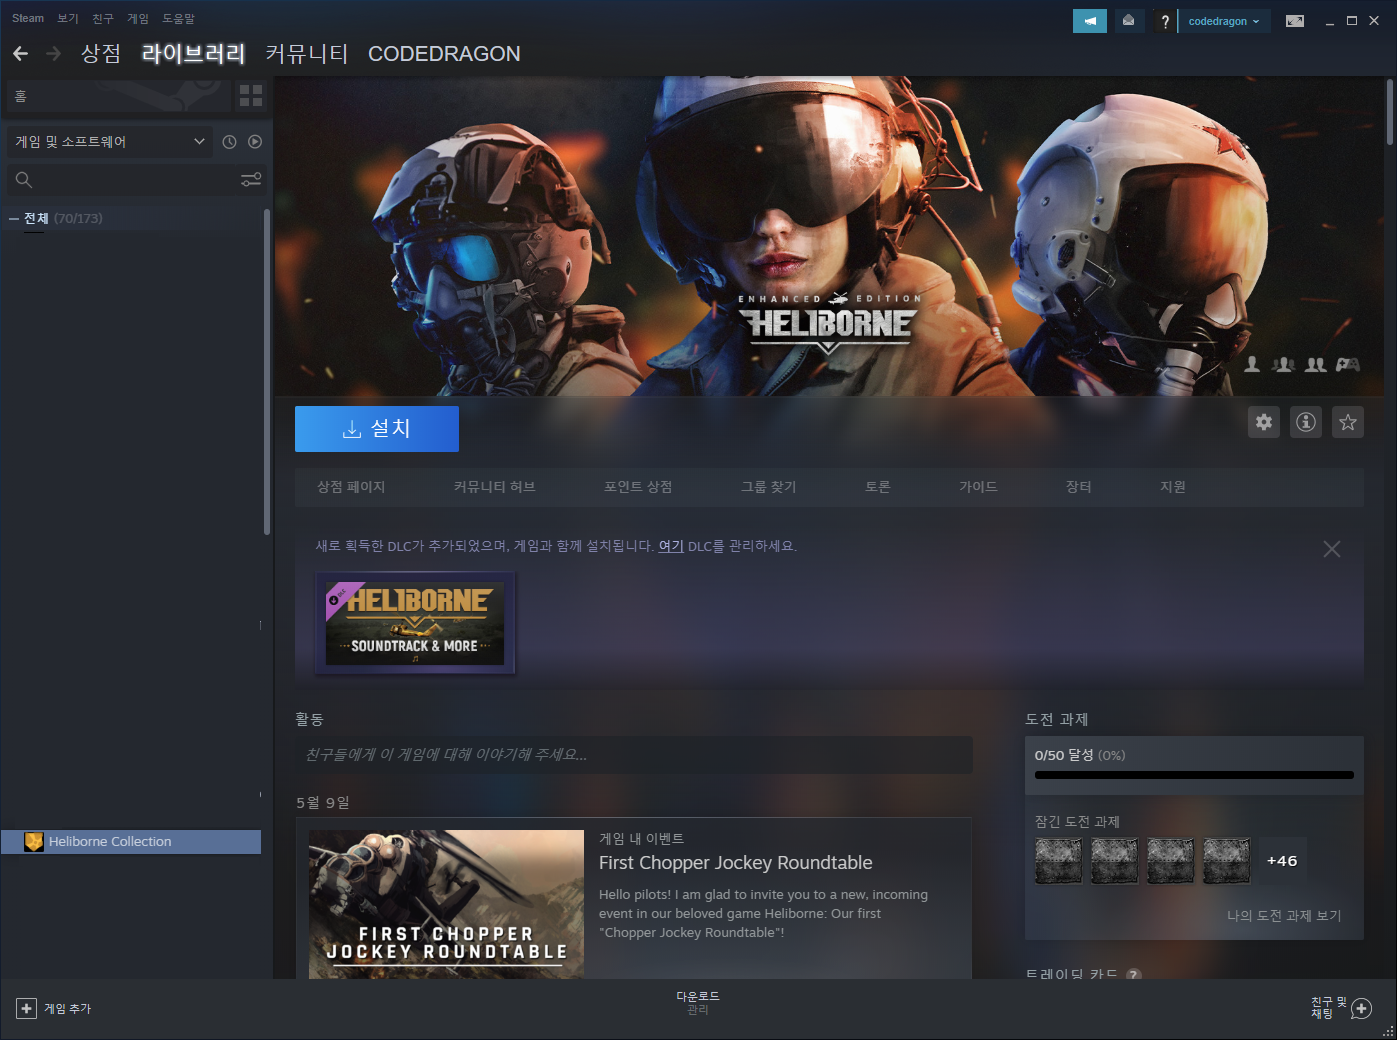1397x1040 pixels.
Task: Click the library search magnifier icon
Action: [x=24, y=180]
